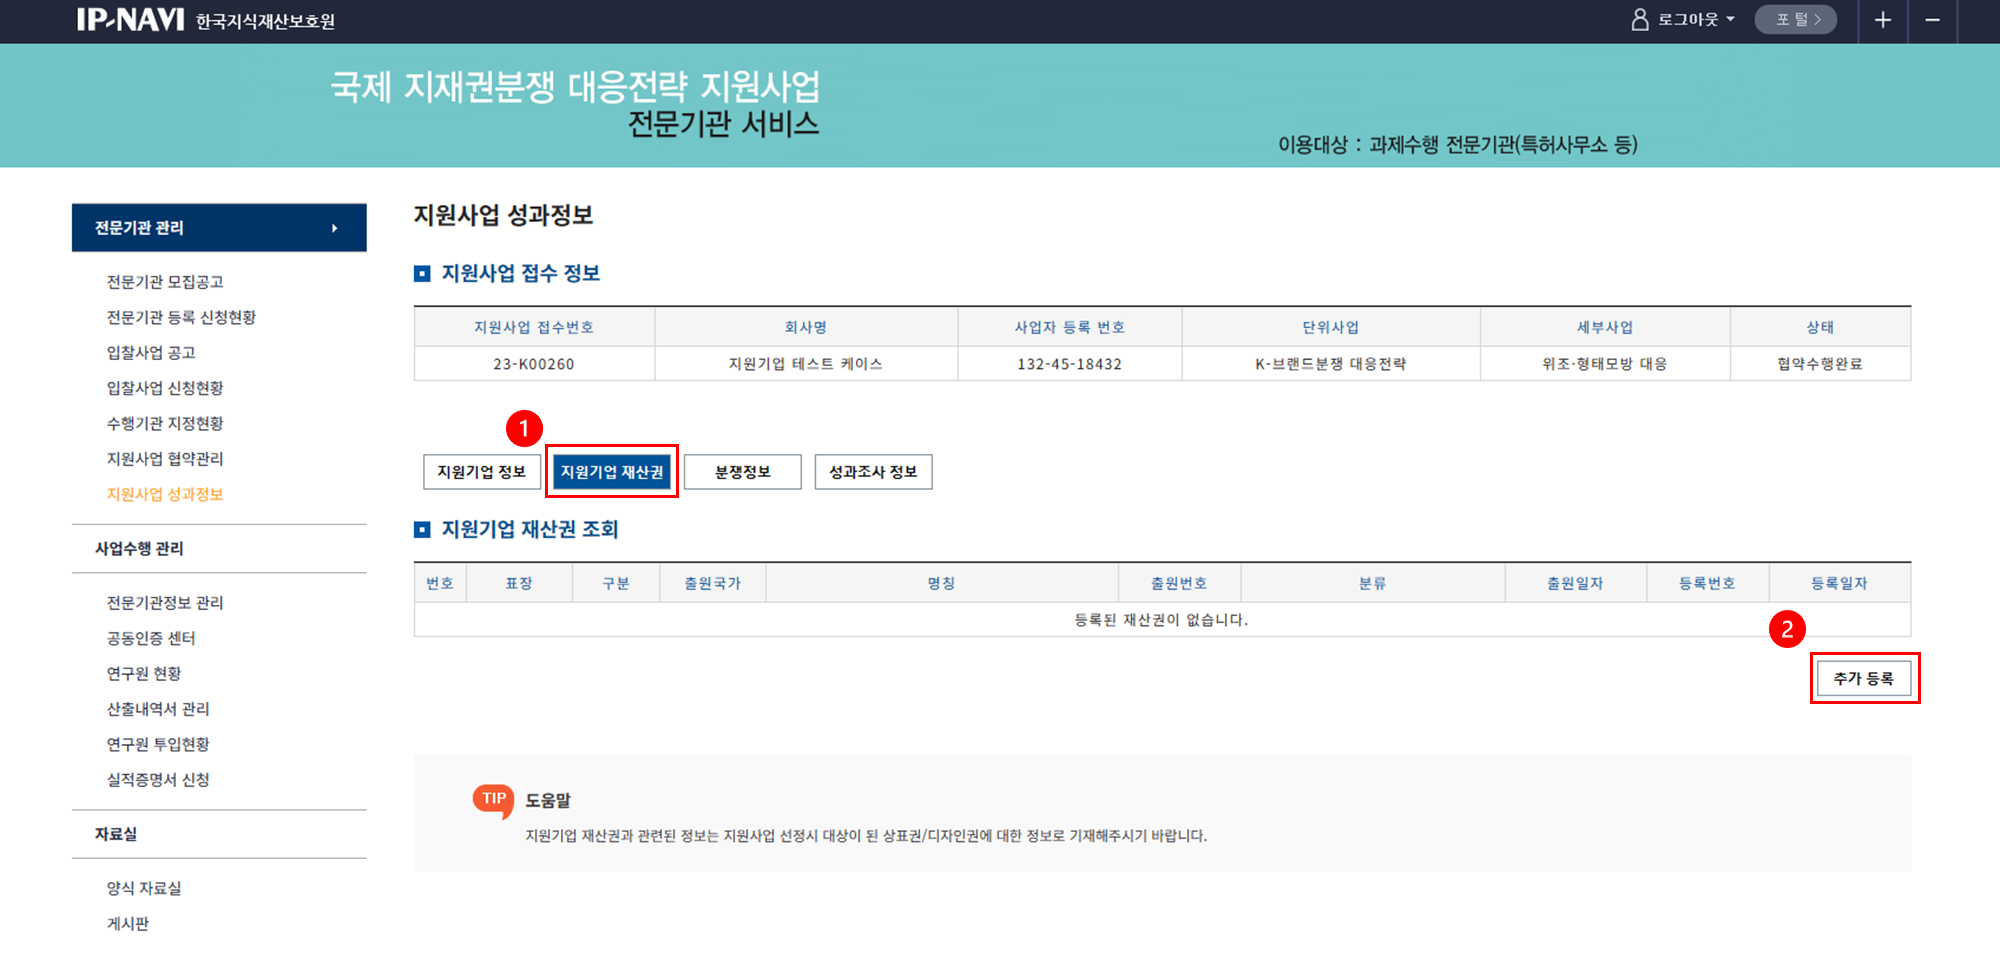Click the 포털 button
Screen dimensions: 2000x965
tap(1796, 20)
